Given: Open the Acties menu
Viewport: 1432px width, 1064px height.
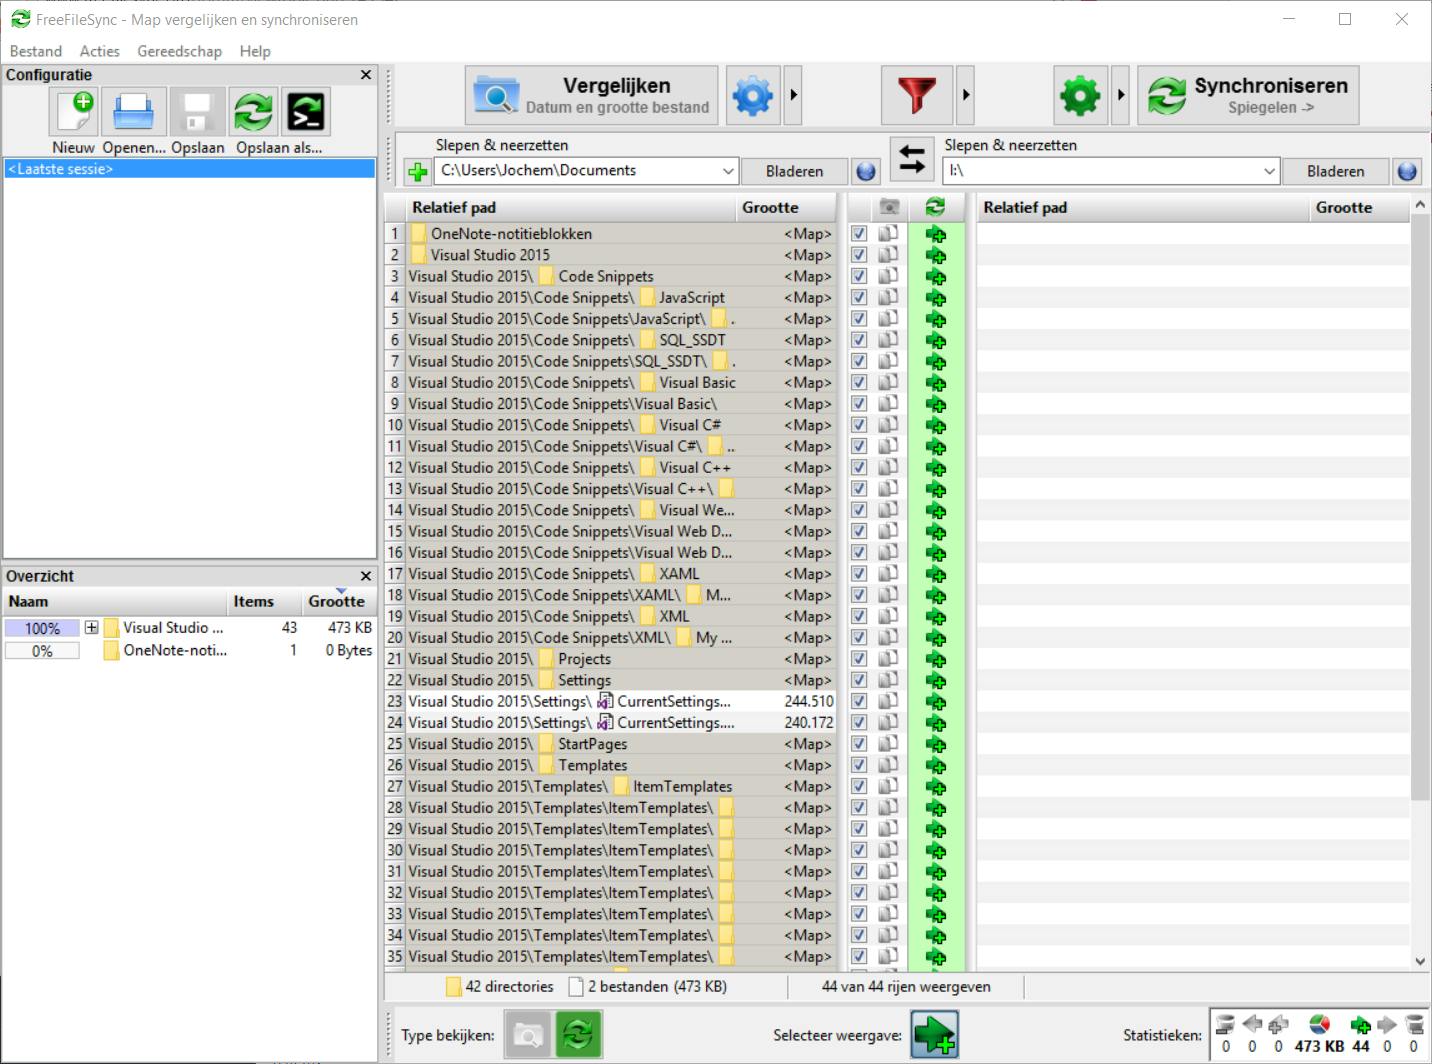Looking at the screenshot, I should coord(100,51).
